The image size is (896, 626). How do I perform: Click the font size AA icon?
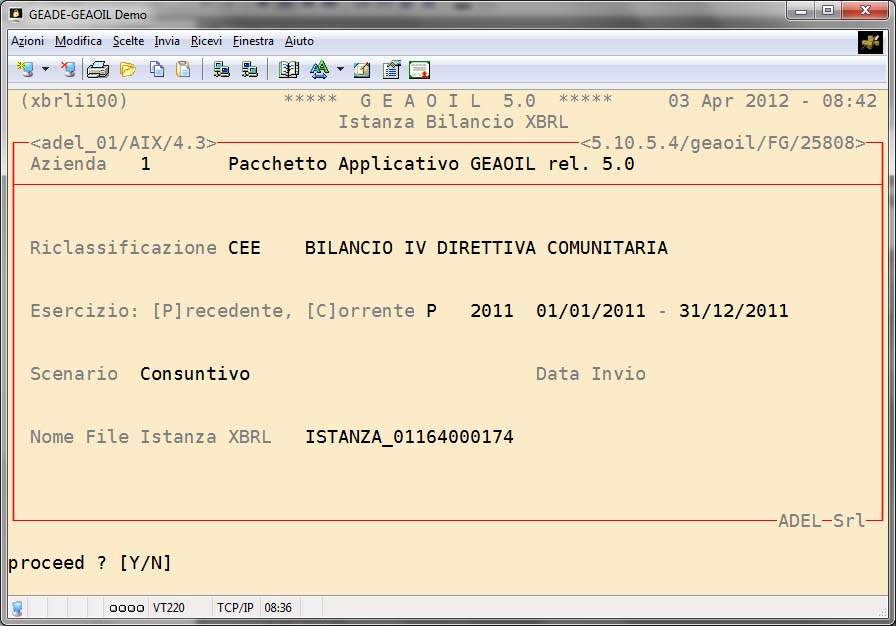point(319,70)
